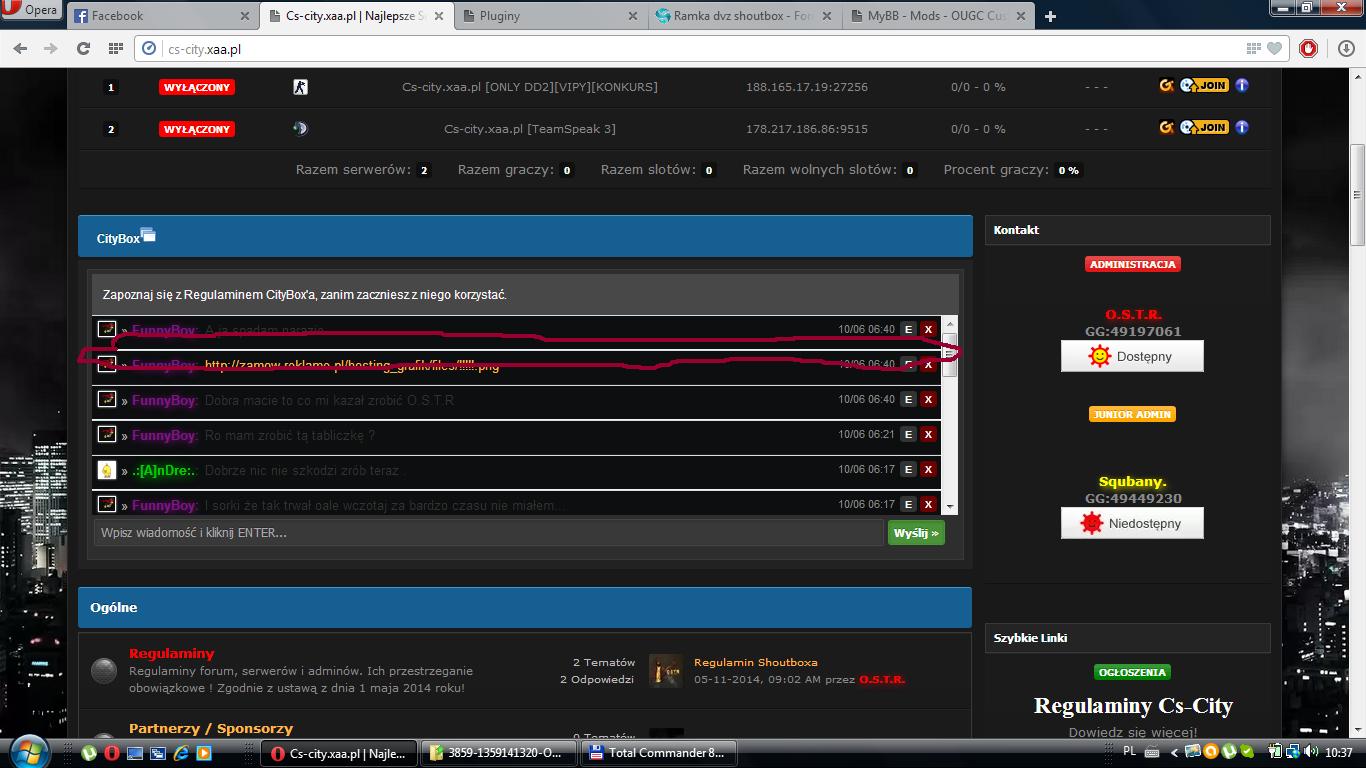Add page to bookmarks with heart icon
The image size is (1366, 768).
[1275, 48]
